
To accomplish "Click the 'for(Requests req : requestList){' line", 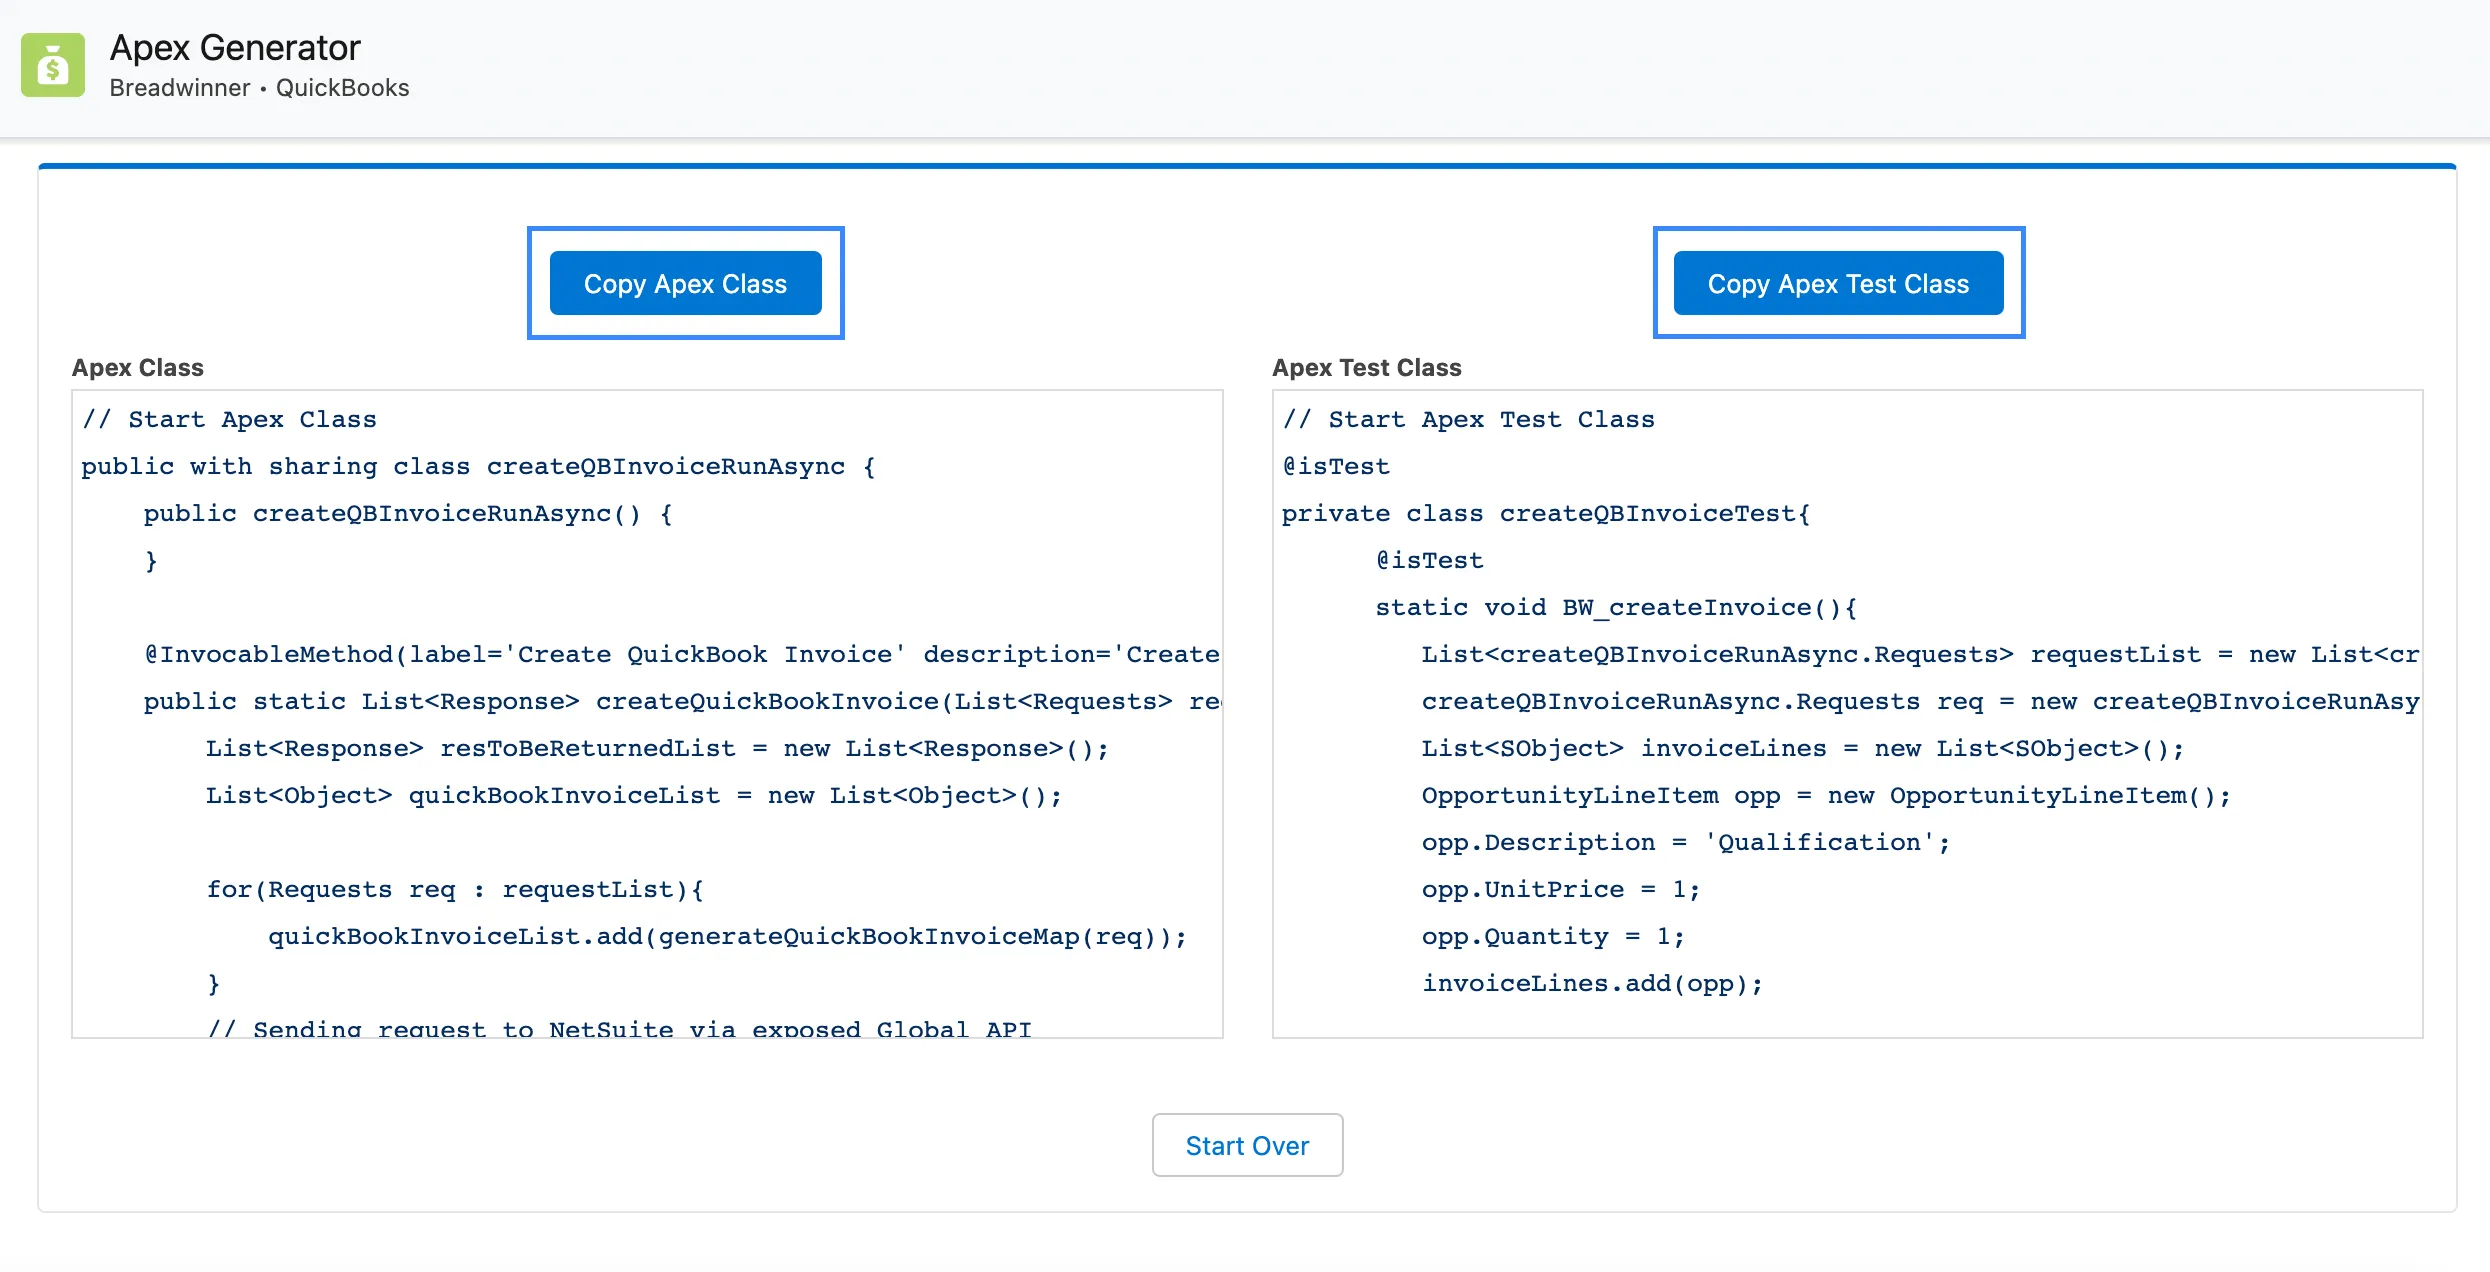I will [x=455, y=889].
